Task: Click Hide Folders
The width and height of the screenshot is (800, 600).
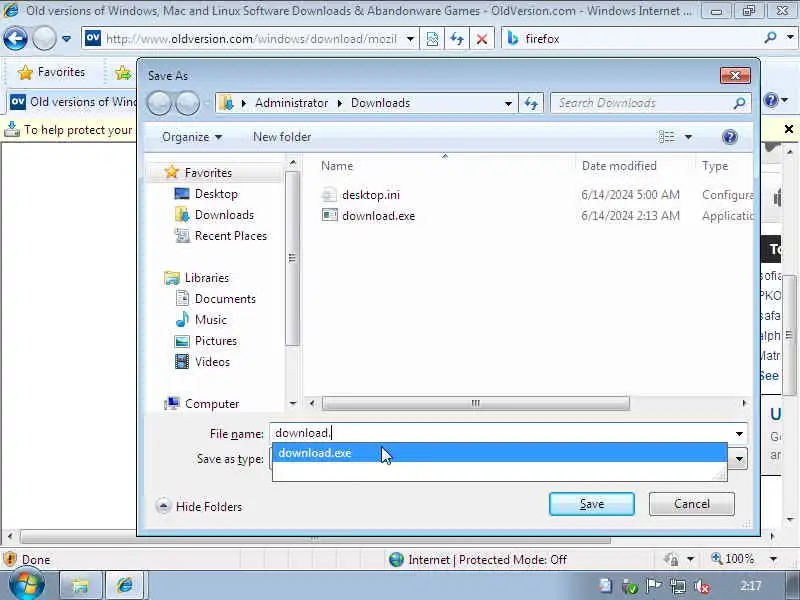Action: coord(199,507)
